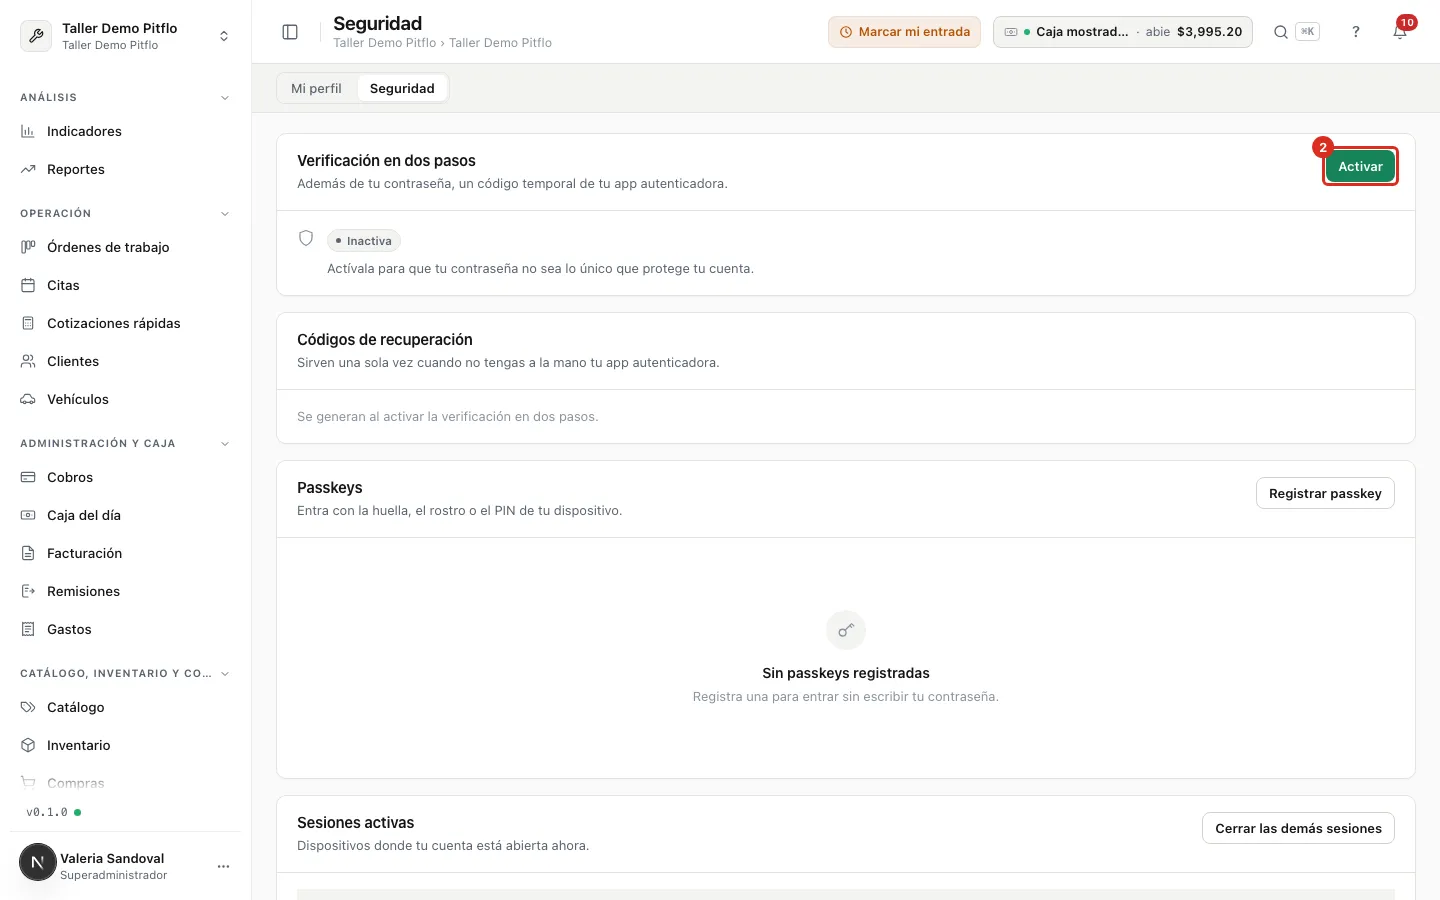Open Órdenes de trabajo in the sidebar
Screen dimensions: 1440x900
pyautogui.click(x=126, y=247)
